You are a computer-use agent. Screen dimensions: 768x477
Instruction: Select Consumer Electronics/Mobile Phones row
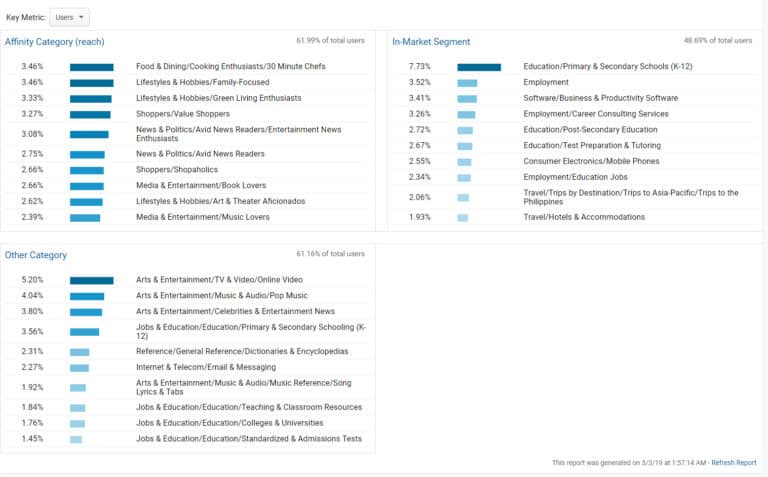point(591,161)
